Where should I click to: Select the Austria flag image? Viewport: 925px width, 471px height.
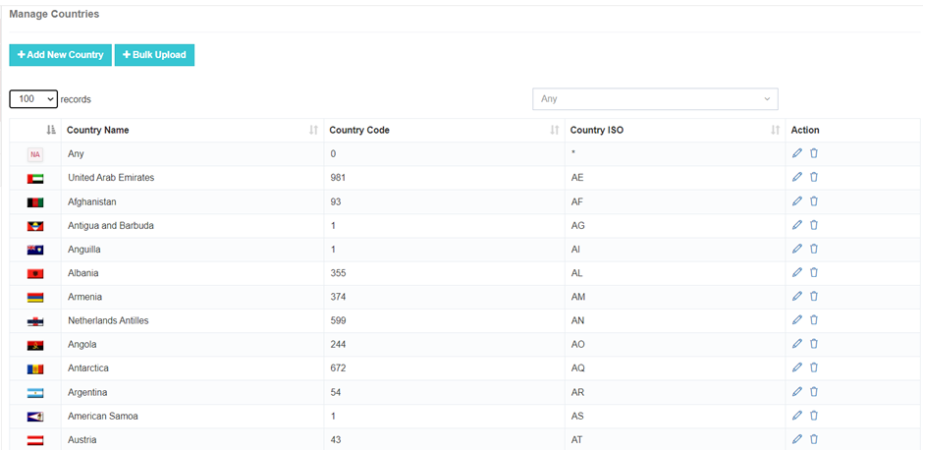[35, 440]
